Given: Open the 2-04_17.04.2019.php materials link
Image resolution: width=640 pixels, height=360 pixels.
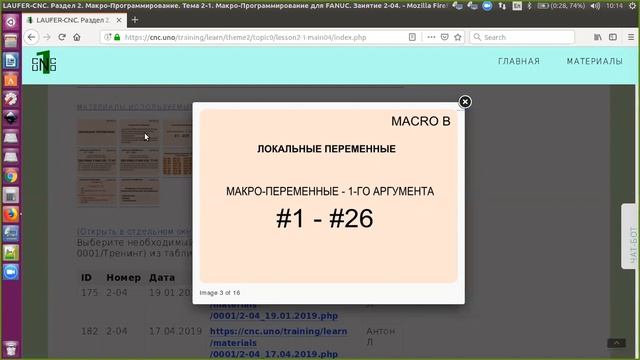Looking at the screenshot, I should pyautogui.click(x=278, y=343).
